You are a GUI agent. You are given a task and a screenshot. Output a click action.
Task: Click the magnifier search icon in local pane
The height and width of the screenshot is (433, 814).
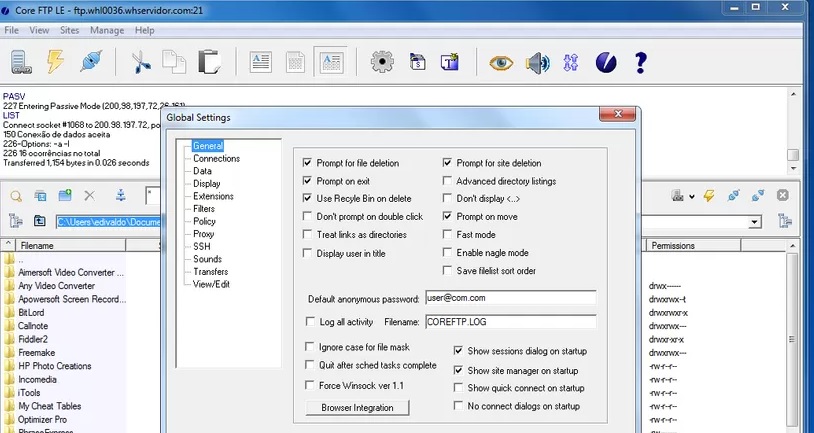[x=16, y=196]
